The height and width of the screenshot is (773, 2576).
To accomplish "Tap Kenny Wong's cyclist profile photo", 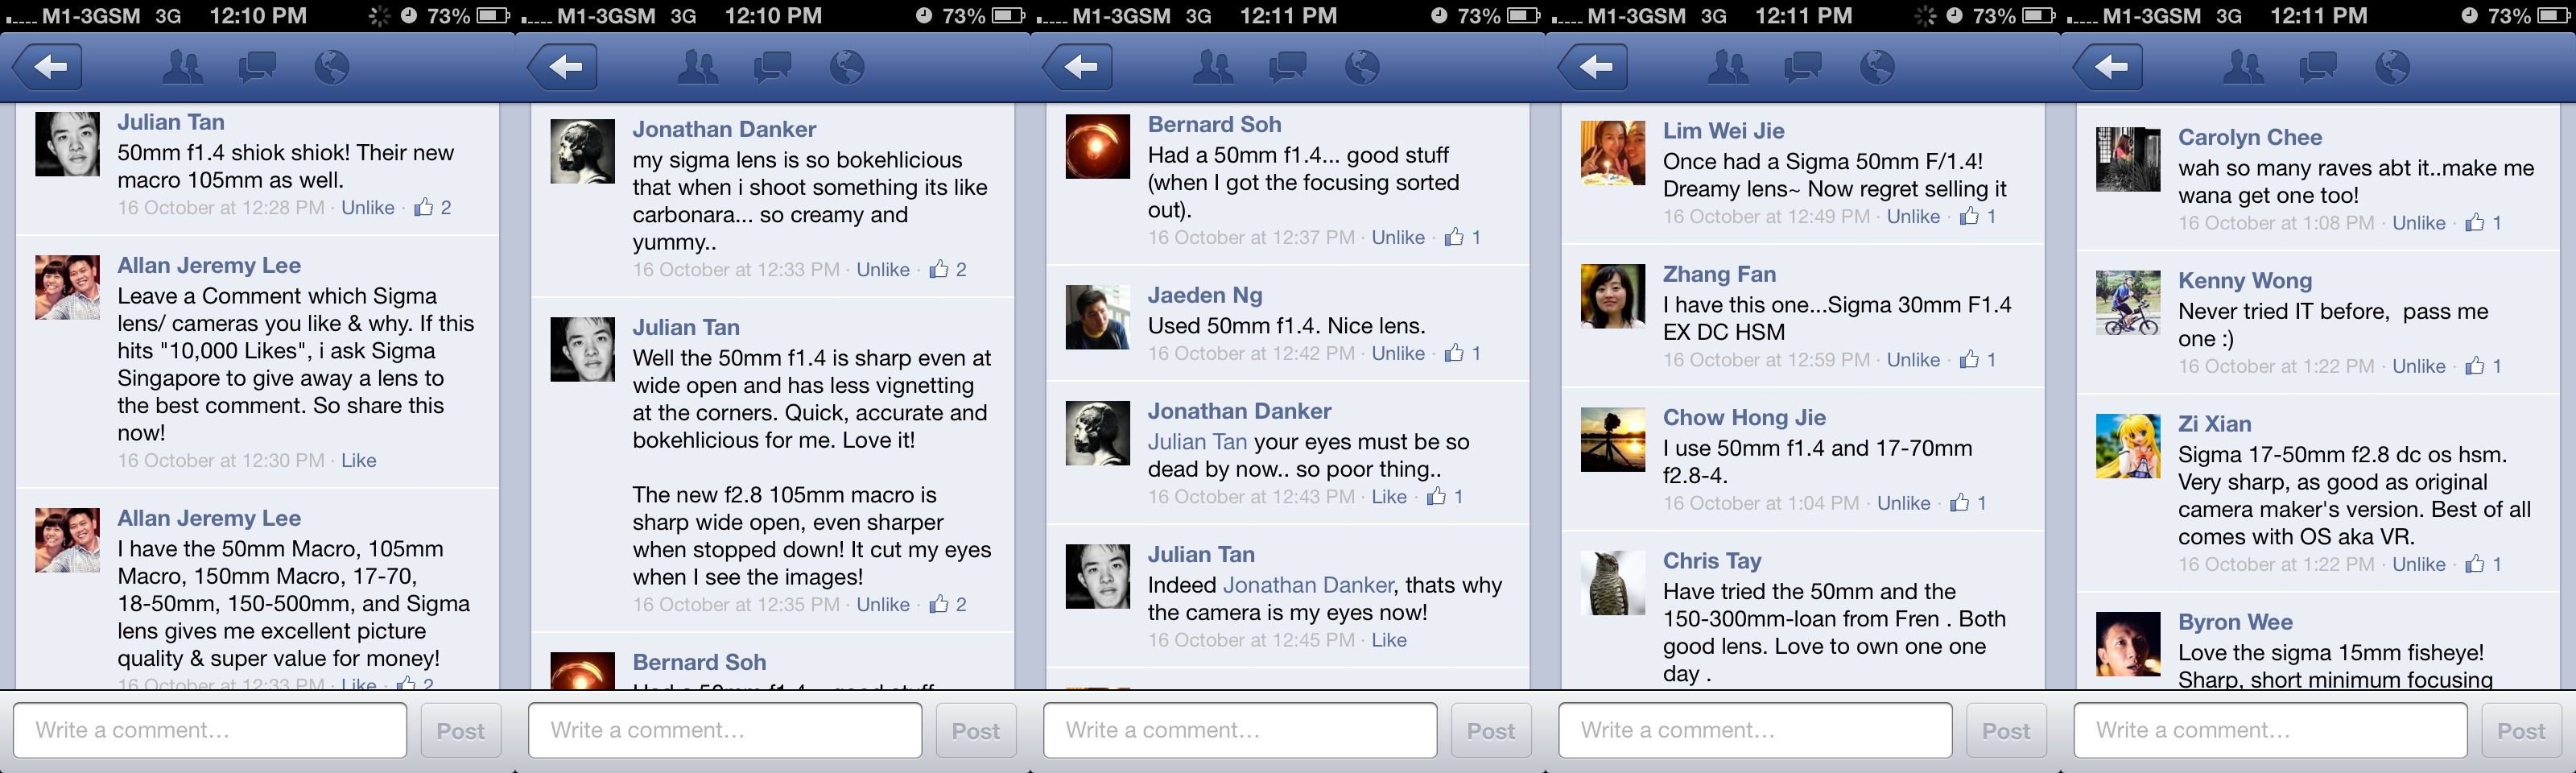I will pyautogui.click(x=2127, y=303).
